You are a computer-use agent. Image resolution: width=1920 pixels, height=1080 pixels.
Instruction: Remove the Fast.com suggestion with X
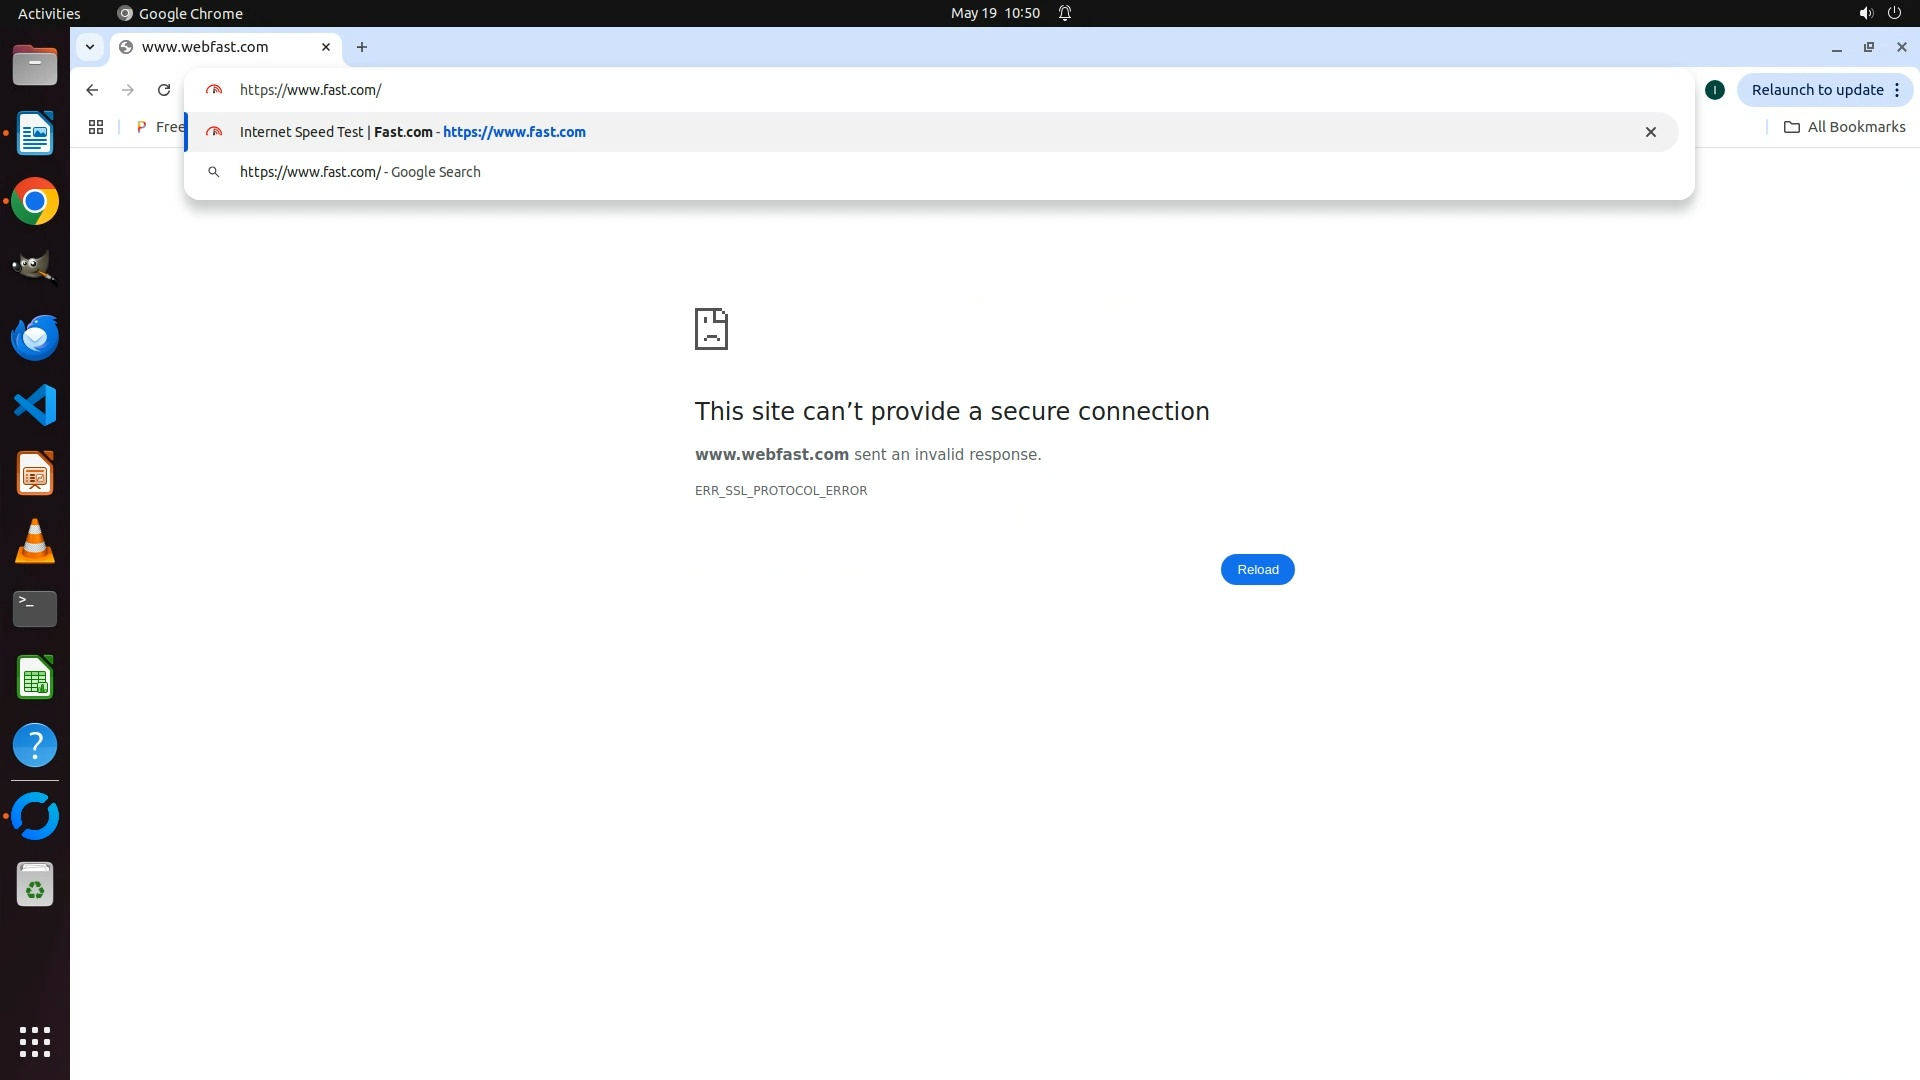(1651, 132)
